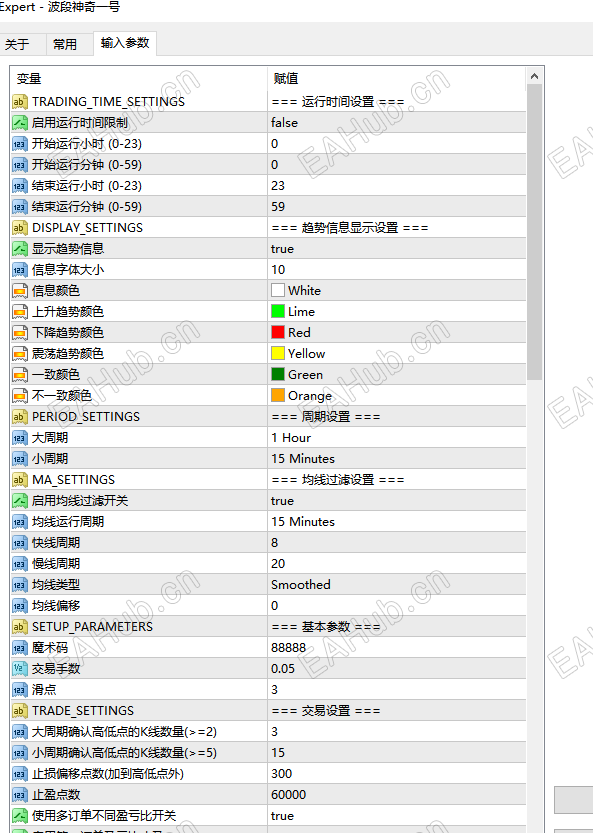Image resolution: width=593 pixels, height=833 pixels.
Task: Click the icon beside 魔术码
Action: (x=20, y=648)
